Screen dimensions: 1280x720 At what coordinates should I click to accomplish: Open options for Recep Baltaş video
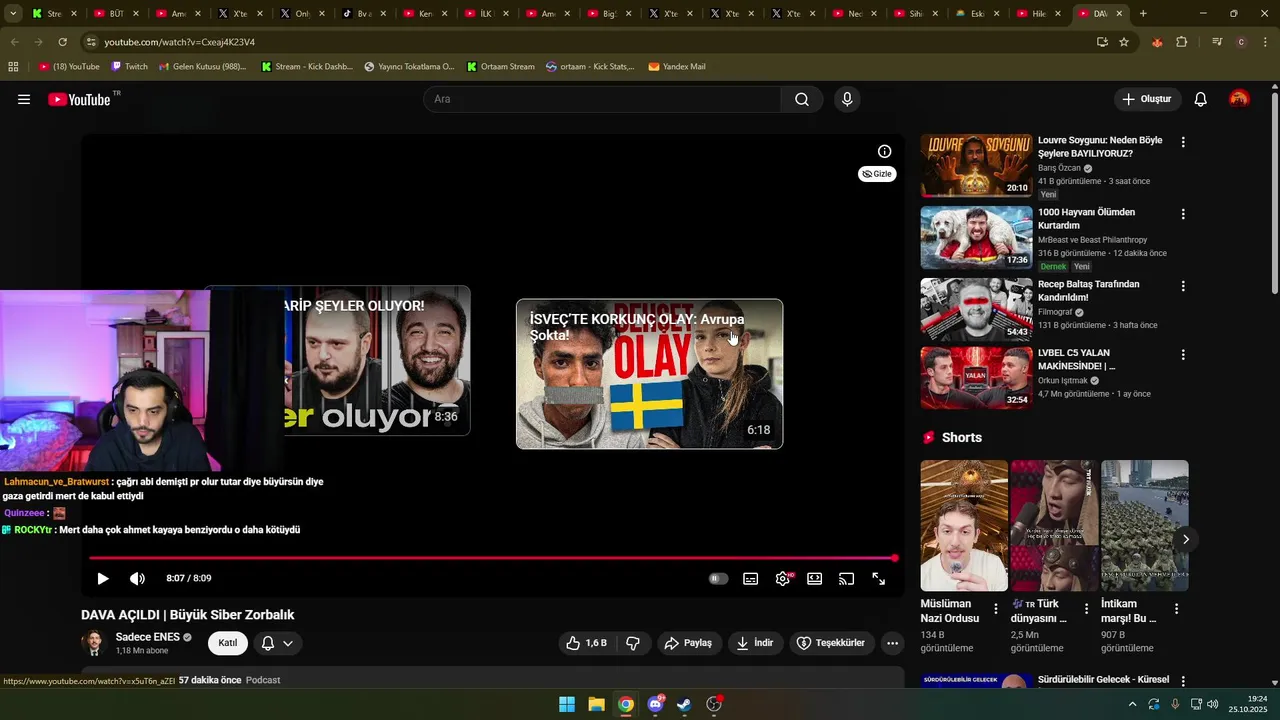tap(1183, 286)
